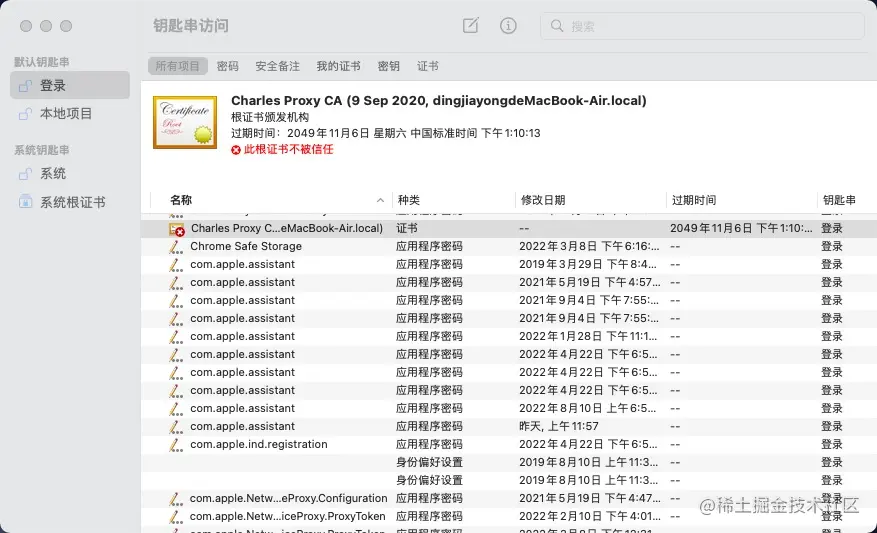Open the 我的证书 tab
This screenshot has height=533, width=877.
pyautogui.click(x=338, y=66)
